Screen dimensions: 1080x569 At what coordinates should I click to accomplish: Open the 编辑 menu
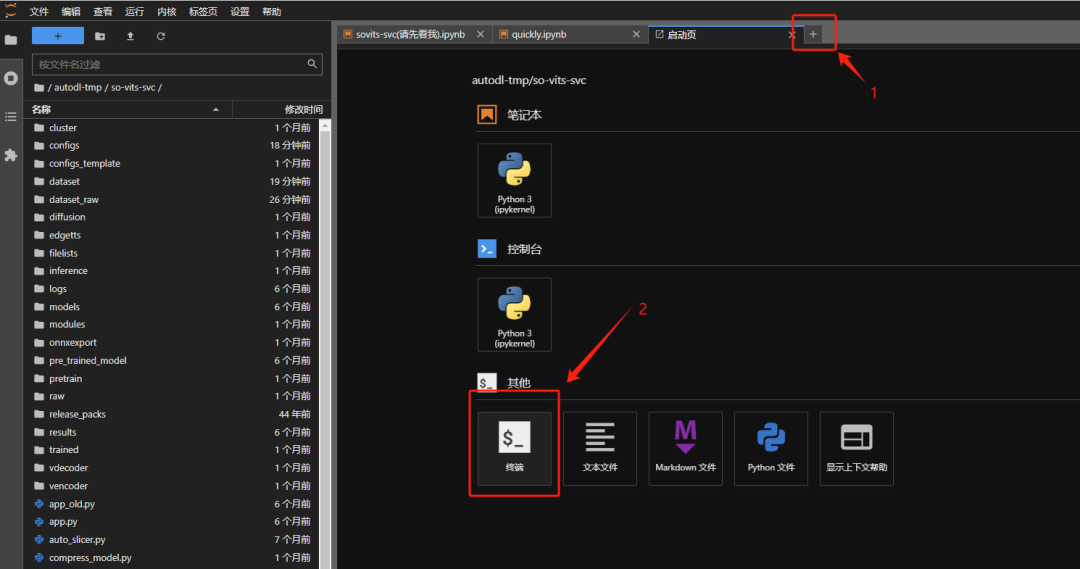coord(70,12)
